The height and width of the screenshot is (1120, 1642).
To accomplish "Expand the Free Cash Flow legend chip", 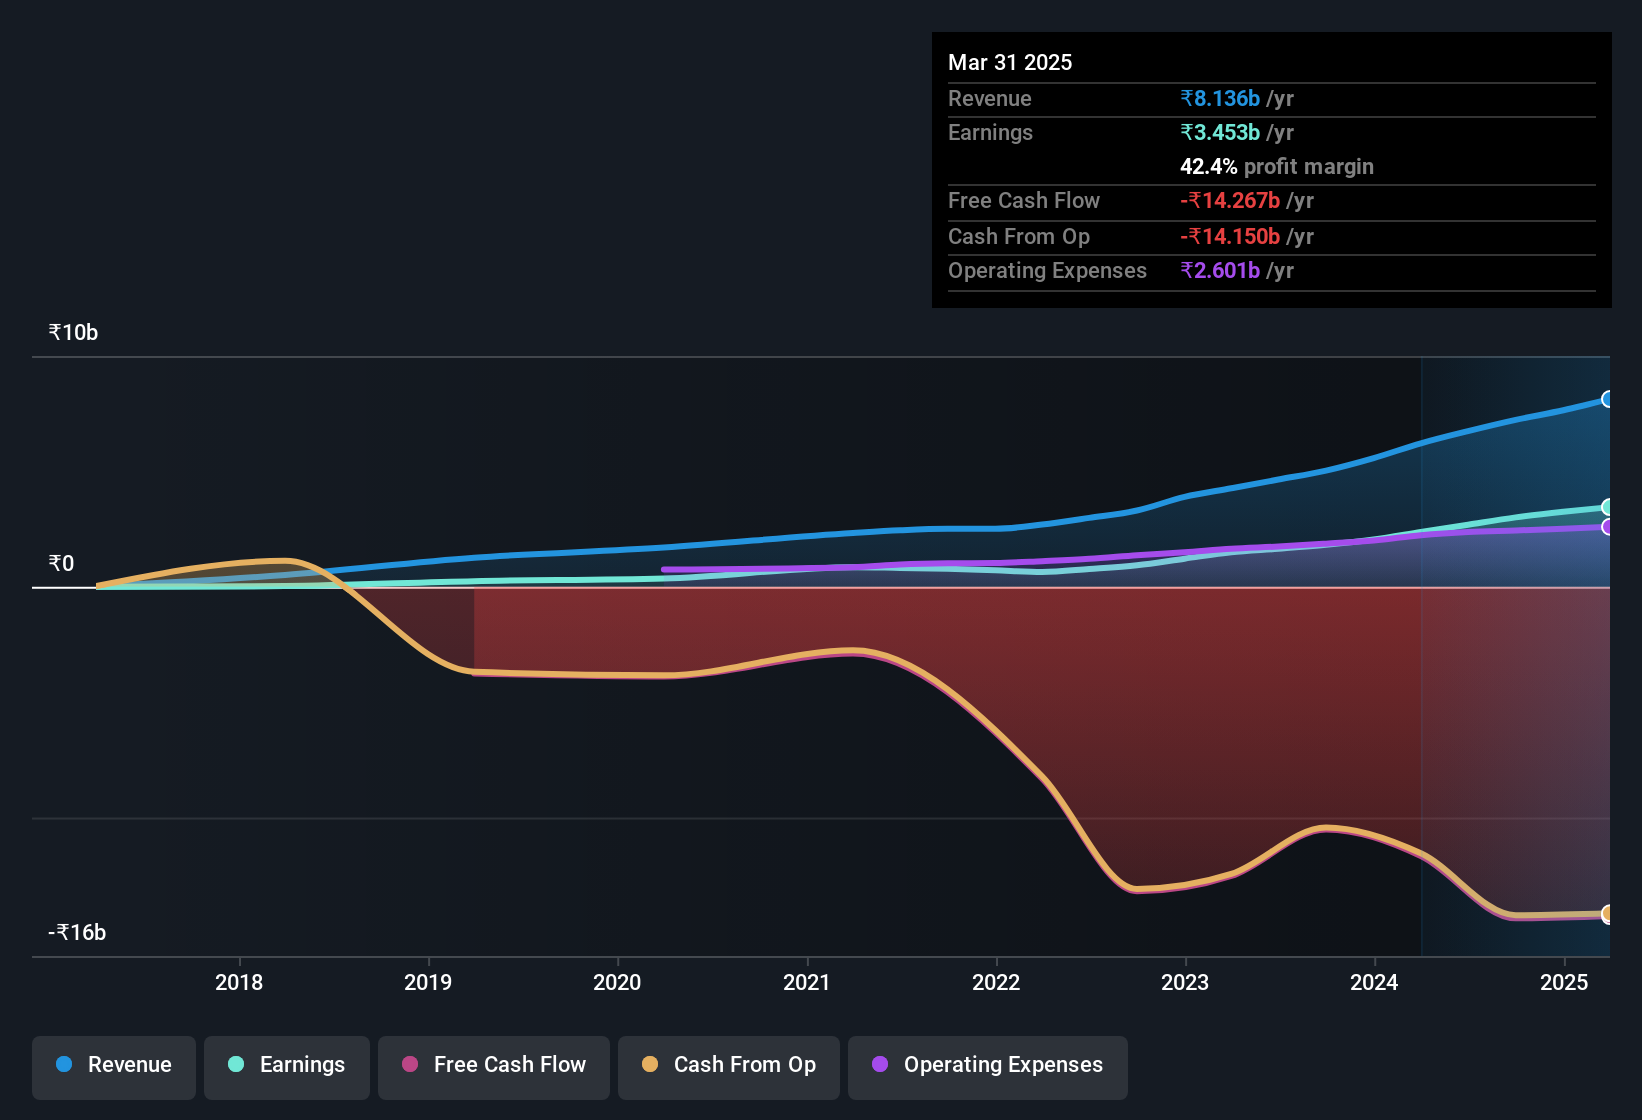I will [x=493, y=1067].
